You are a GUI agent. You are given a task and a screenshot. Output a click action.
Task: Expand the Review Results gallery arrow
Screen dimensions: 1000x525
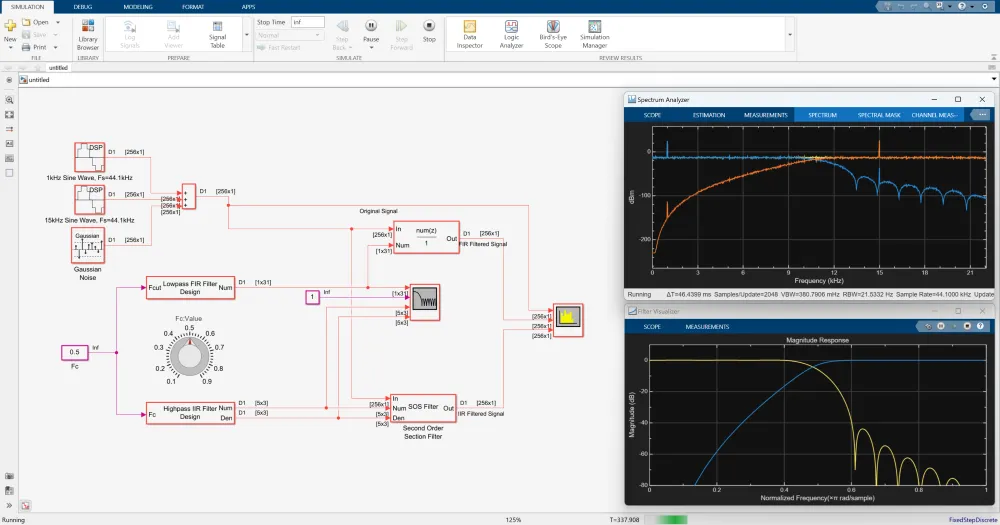point(790,35)
